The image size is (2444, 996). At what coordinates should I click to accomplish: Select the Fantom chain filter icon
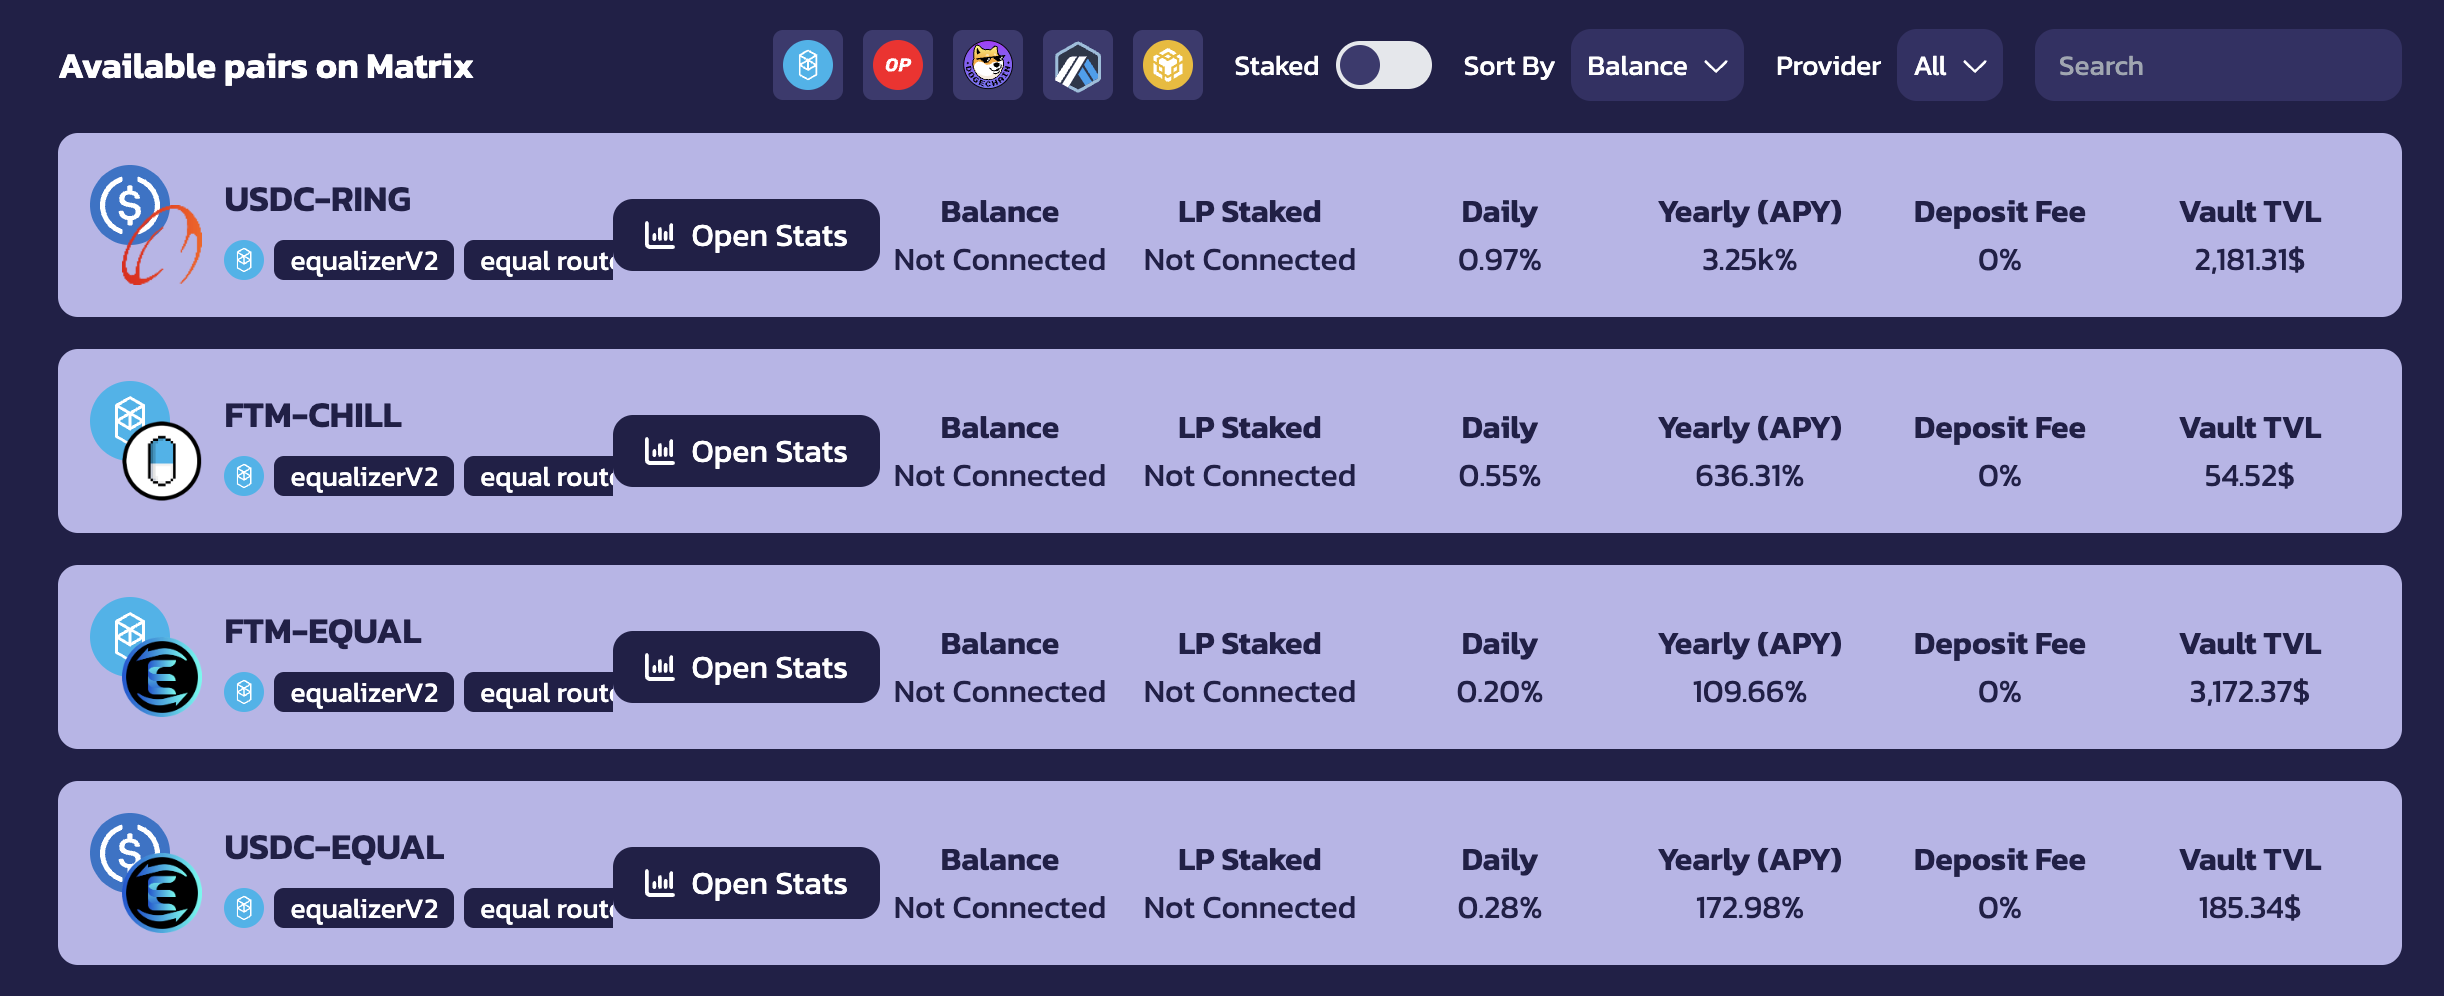(807, 66)
